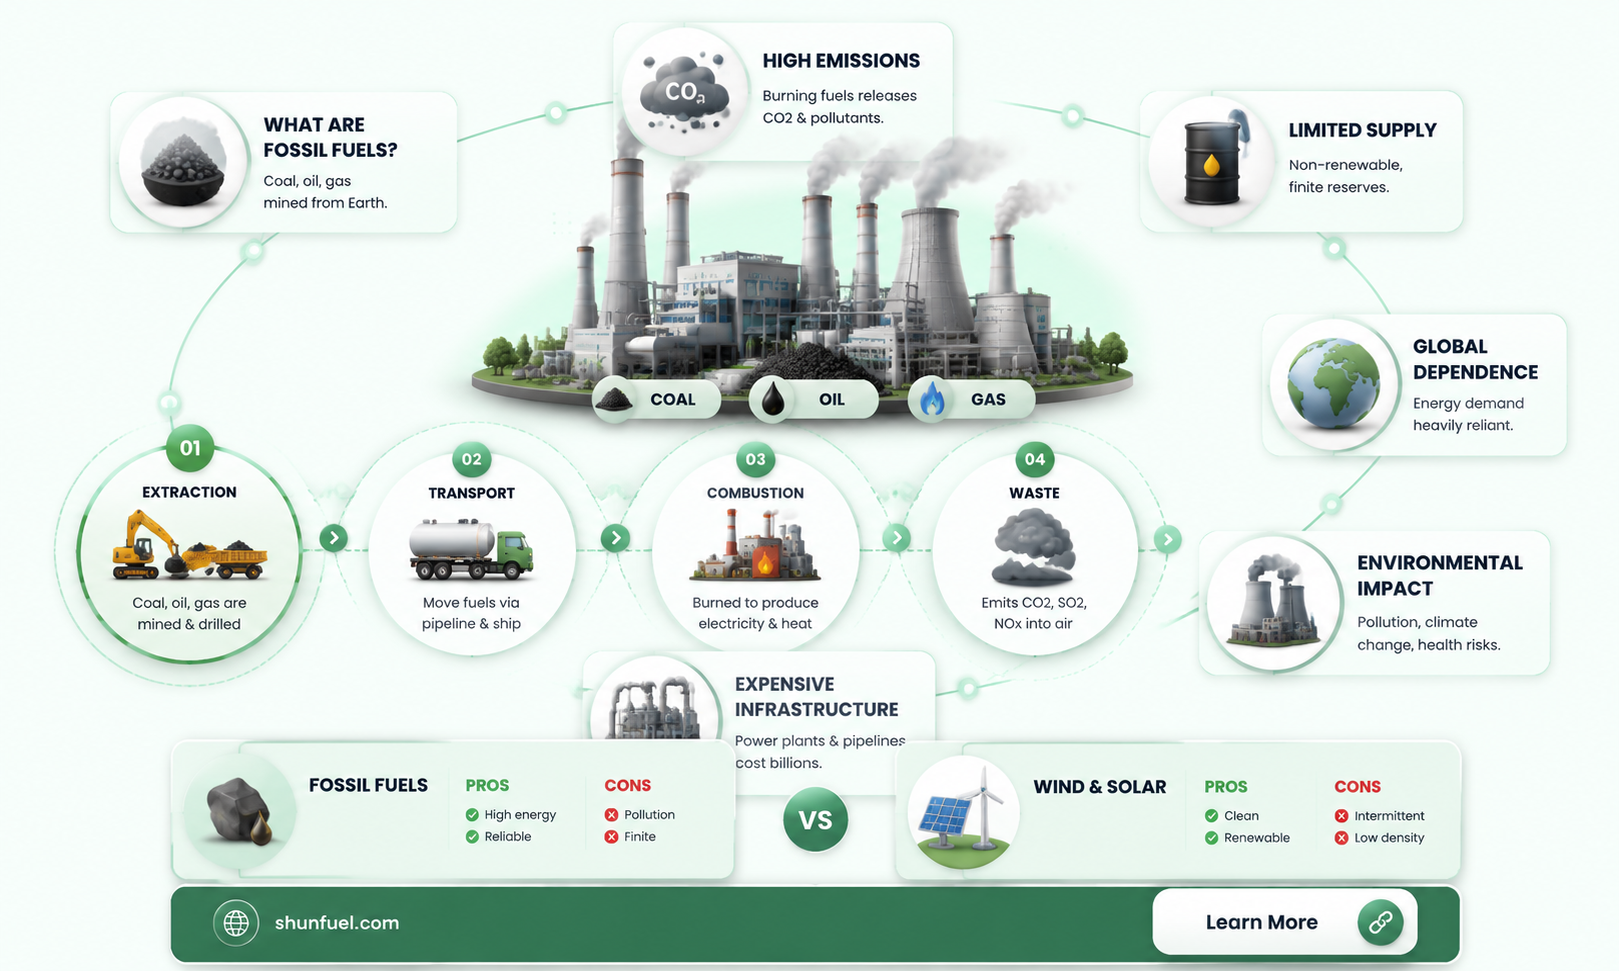Click 'Burning fuels releases CO2 & pollutants.' text

pyautogui.click(x=839, y=107)
